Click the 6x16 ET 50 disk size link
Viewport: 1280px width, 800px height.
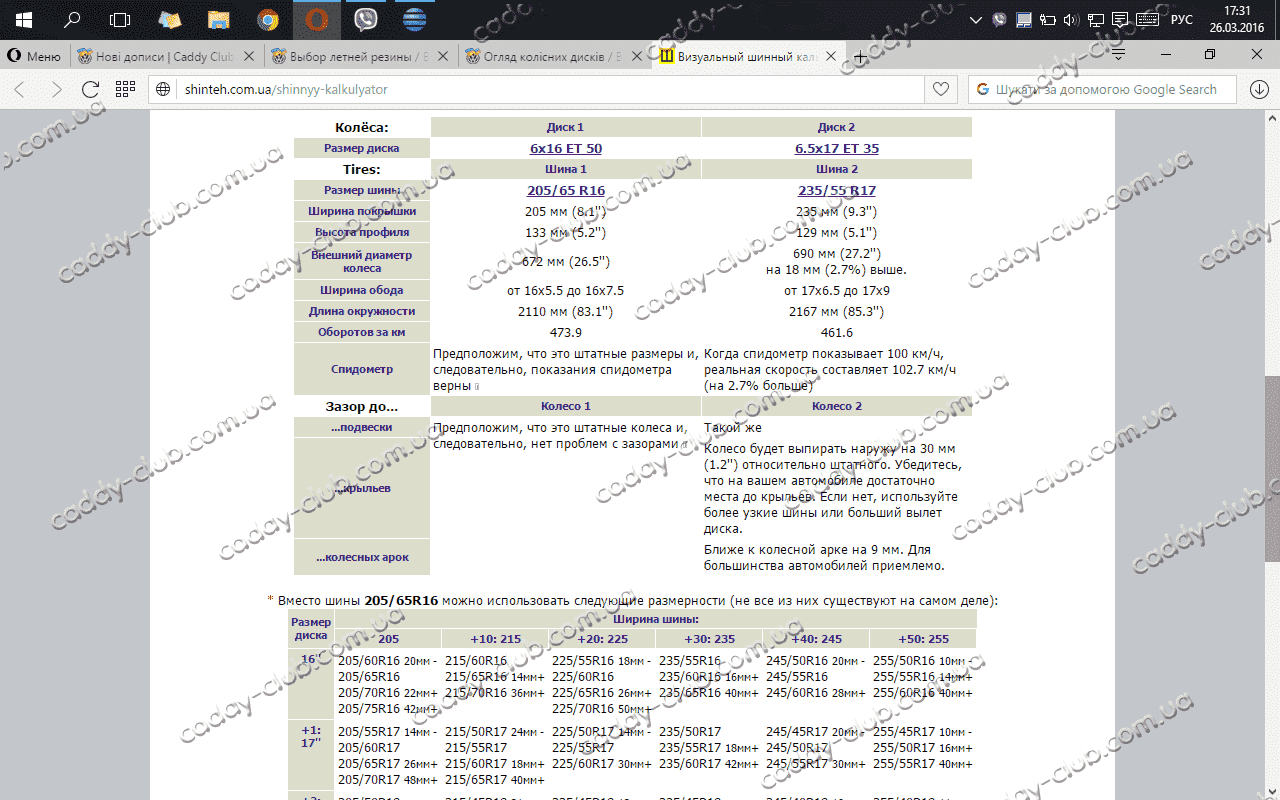click(566, 148)
